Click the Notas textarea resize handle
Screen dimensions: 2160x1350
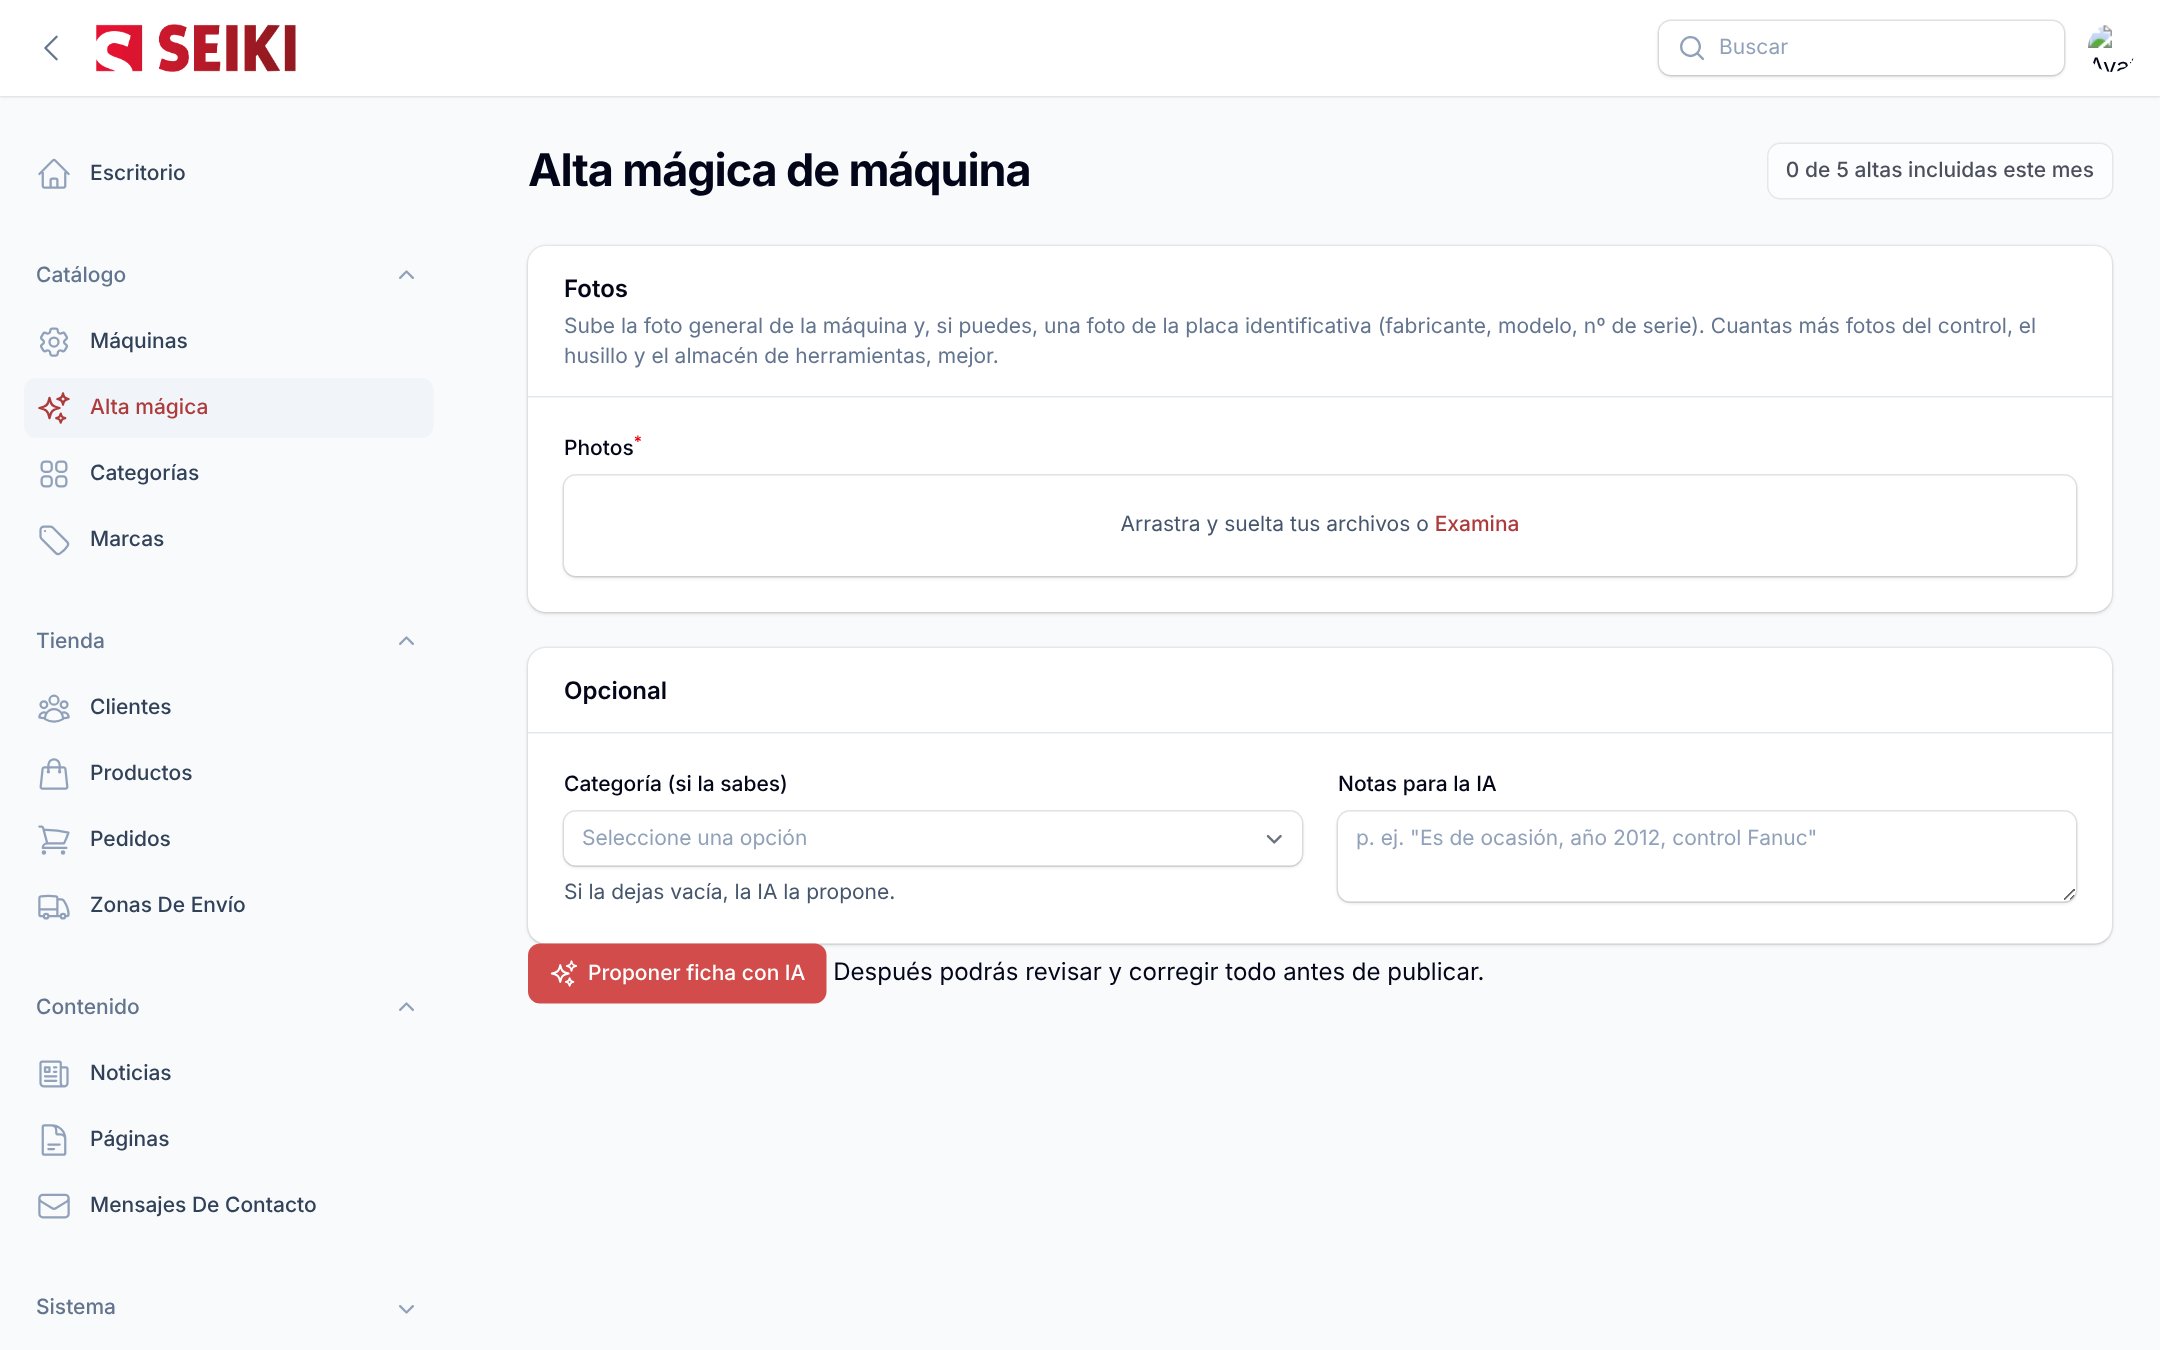pos(2068,893)
